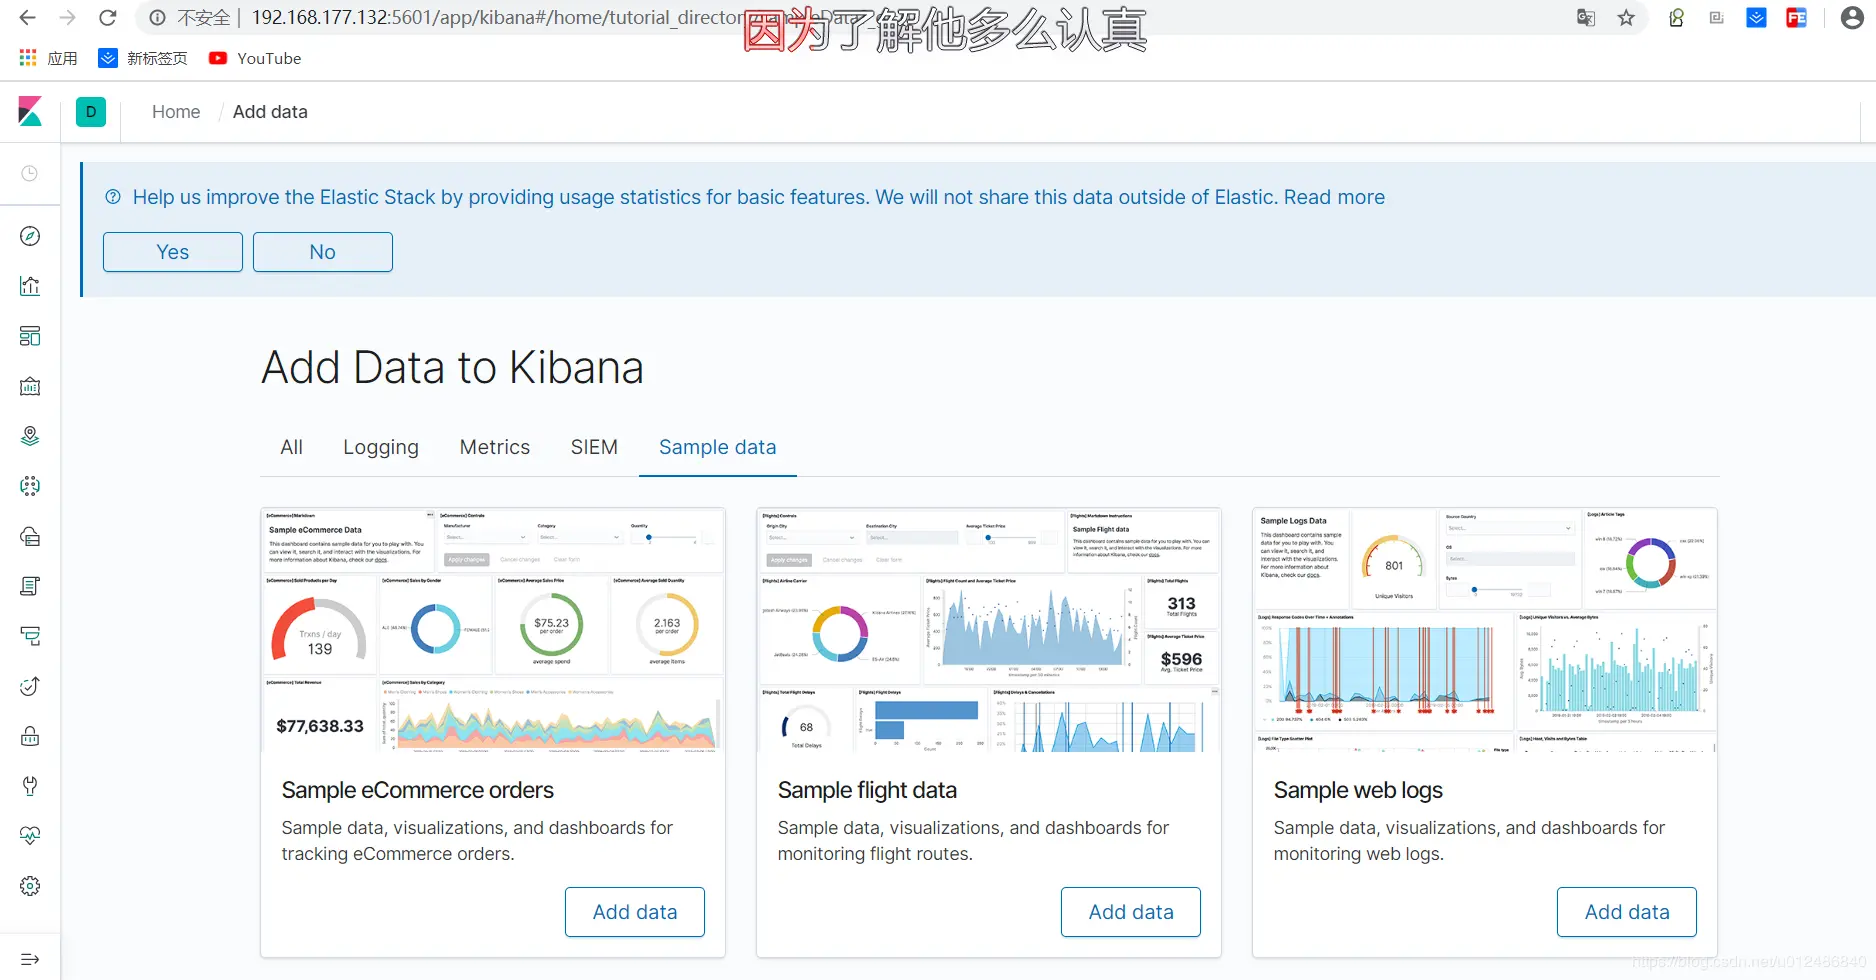Screen dimensions: 1876x980
Task: Click the Sample flight data title
Action: pyautogui.click(x=867, y=790)
